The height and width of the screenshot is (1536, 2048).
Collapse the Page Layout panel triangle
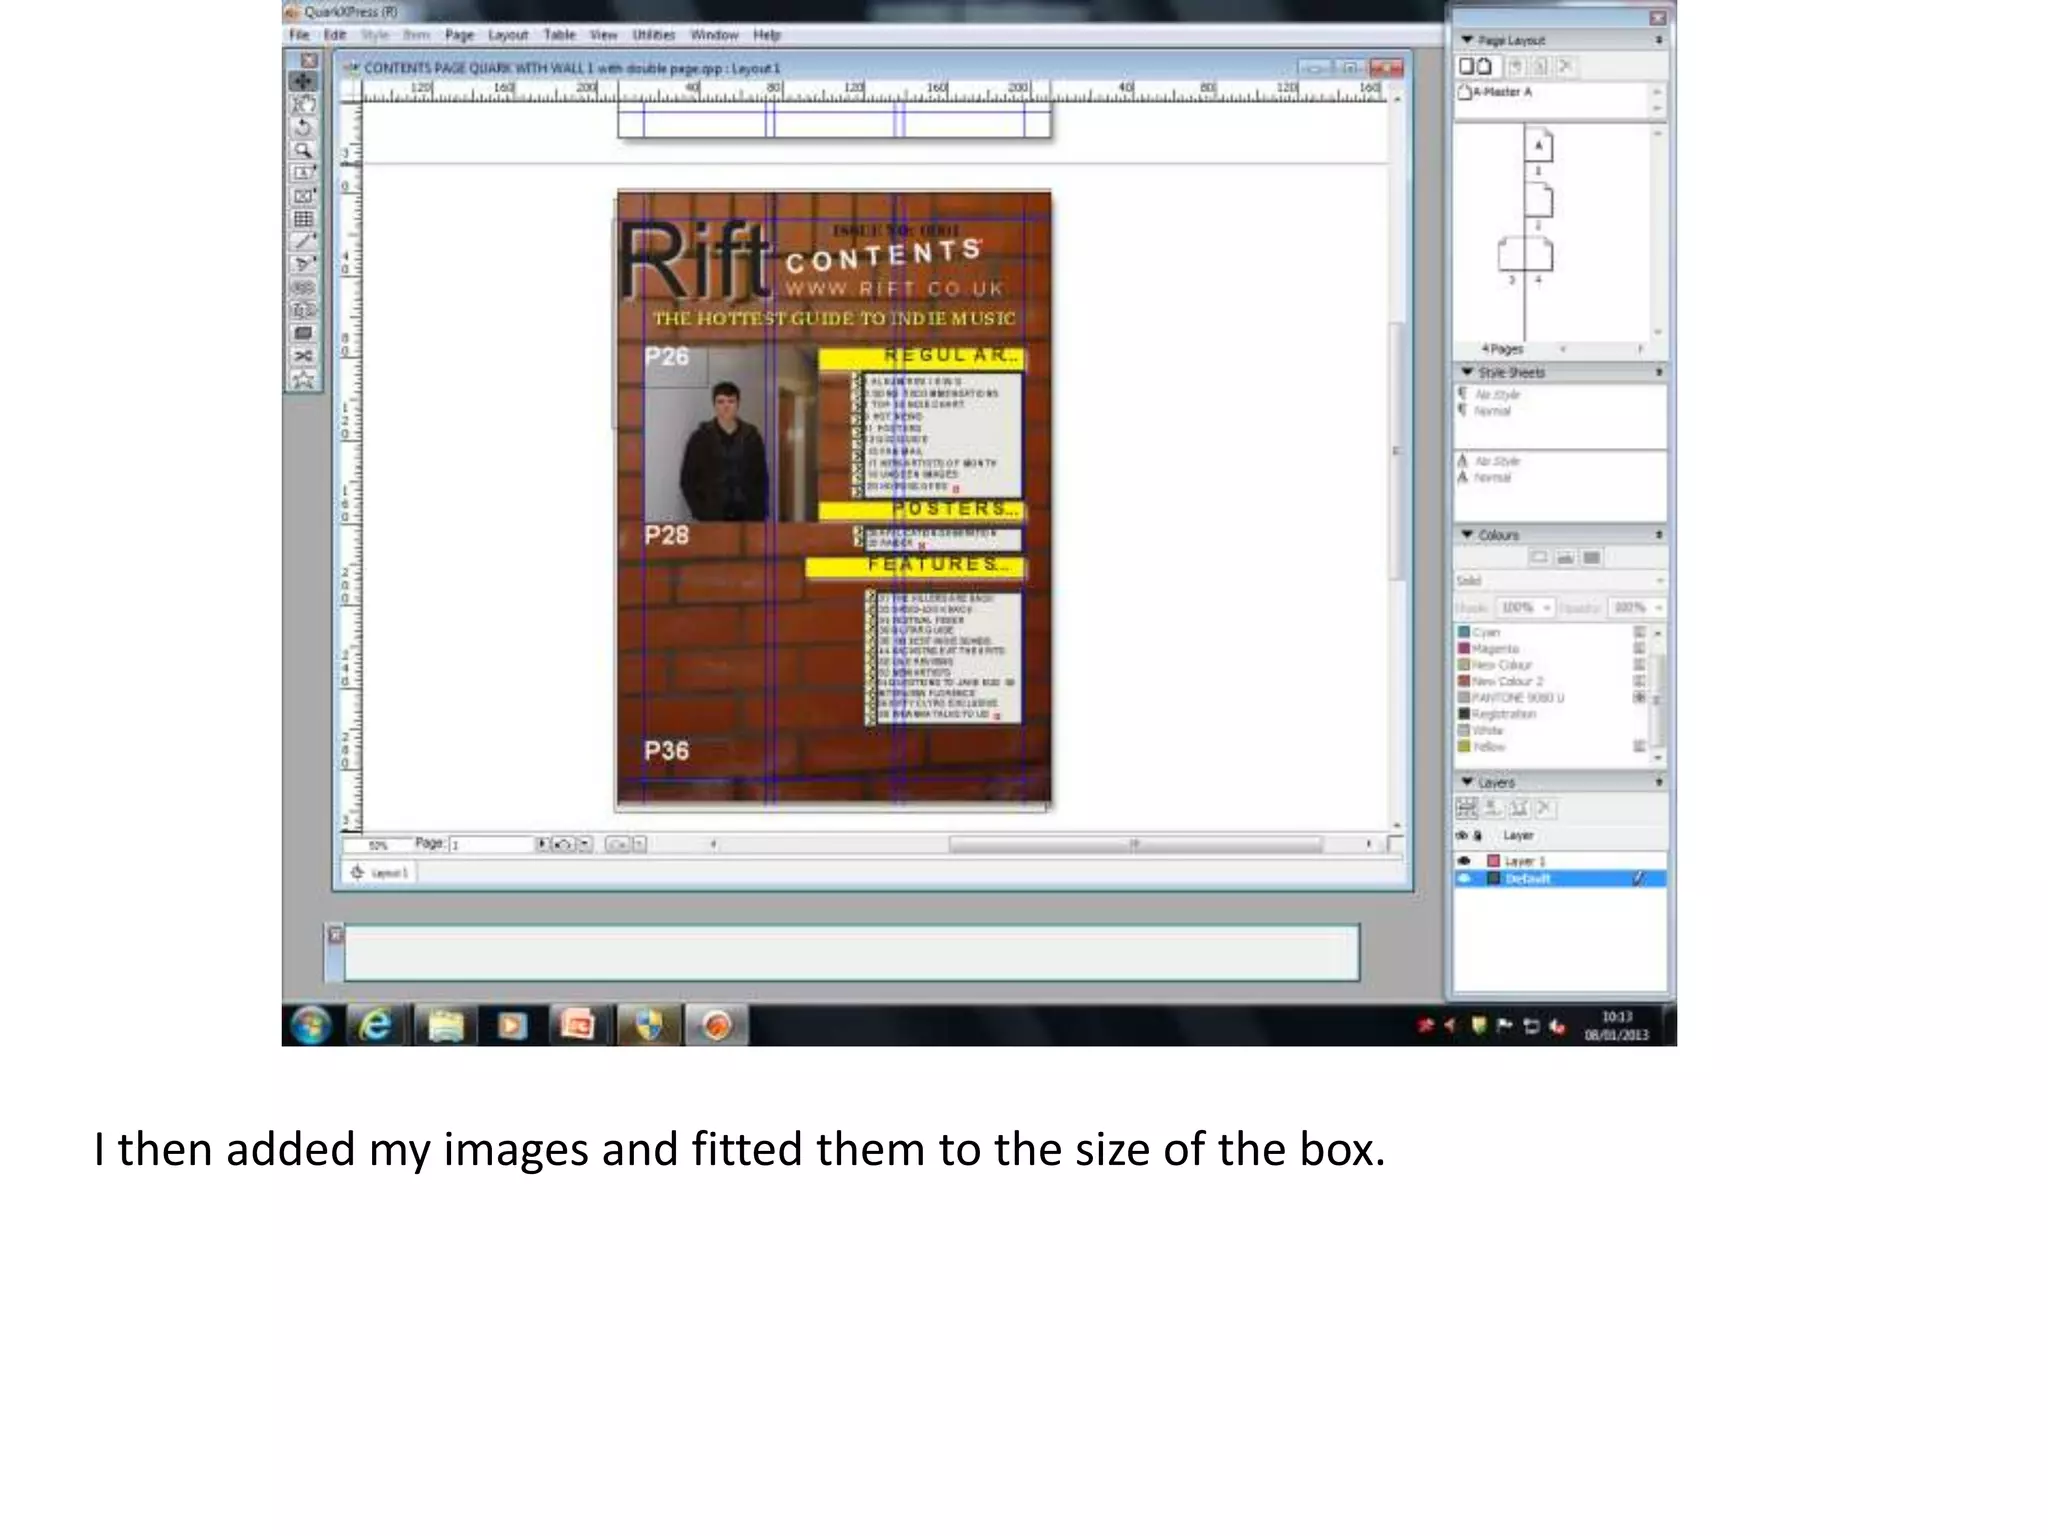(x=1467, y=39)
